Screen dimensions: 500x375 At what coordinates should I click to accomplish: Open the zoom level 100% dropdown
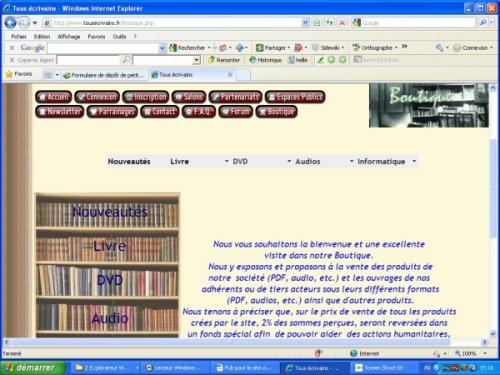coord(485,353)
